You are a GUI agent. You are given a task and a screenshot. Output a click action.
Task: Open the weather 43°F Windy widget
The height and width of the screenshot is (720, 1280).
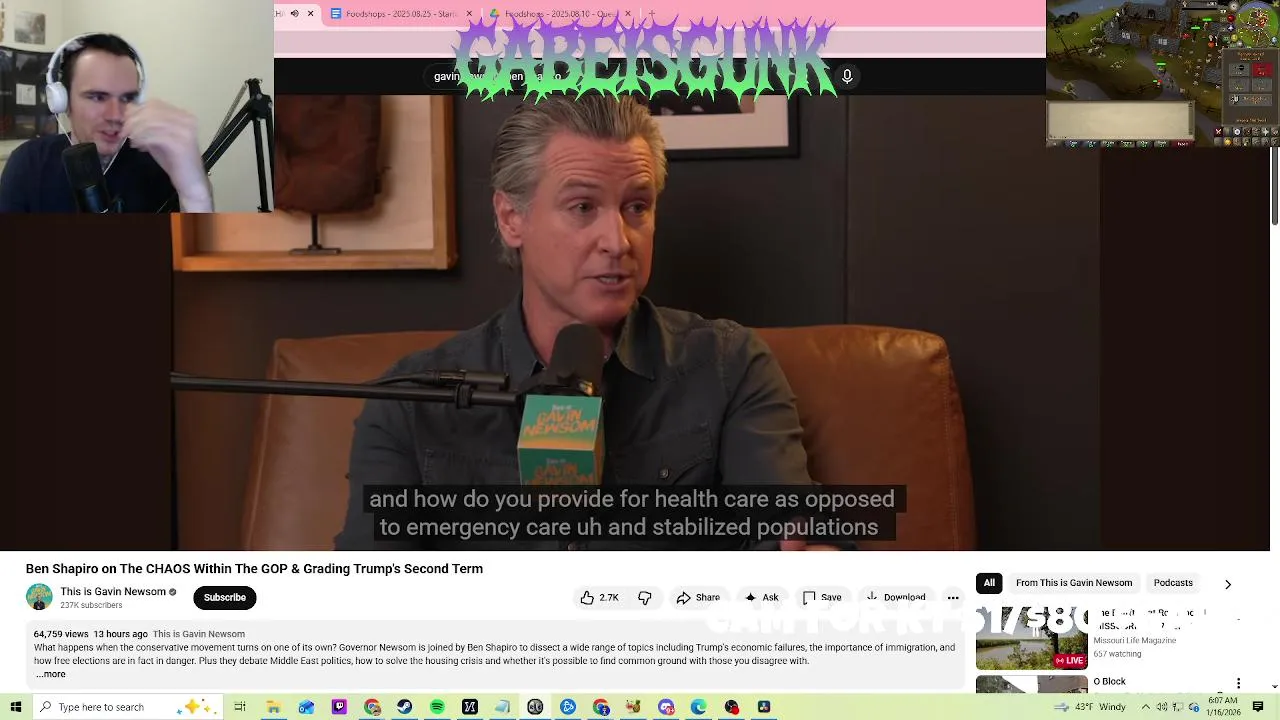(1090, 707)
